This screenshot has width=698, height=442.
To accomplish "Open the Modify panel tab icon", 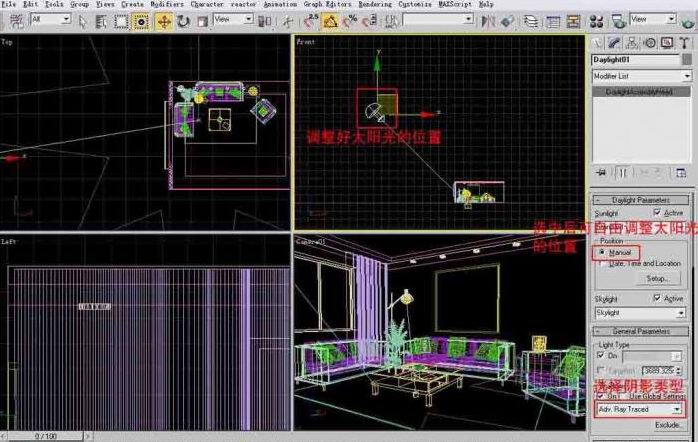I will coord(614,43).
